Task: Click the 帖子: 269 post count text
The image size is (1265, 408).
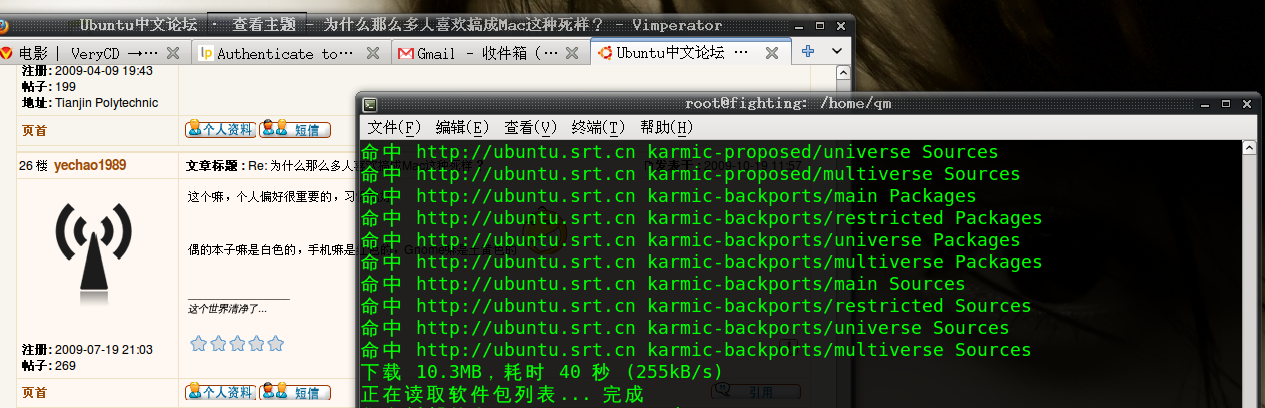Action: pyautogui.click(x=49, y=366)
